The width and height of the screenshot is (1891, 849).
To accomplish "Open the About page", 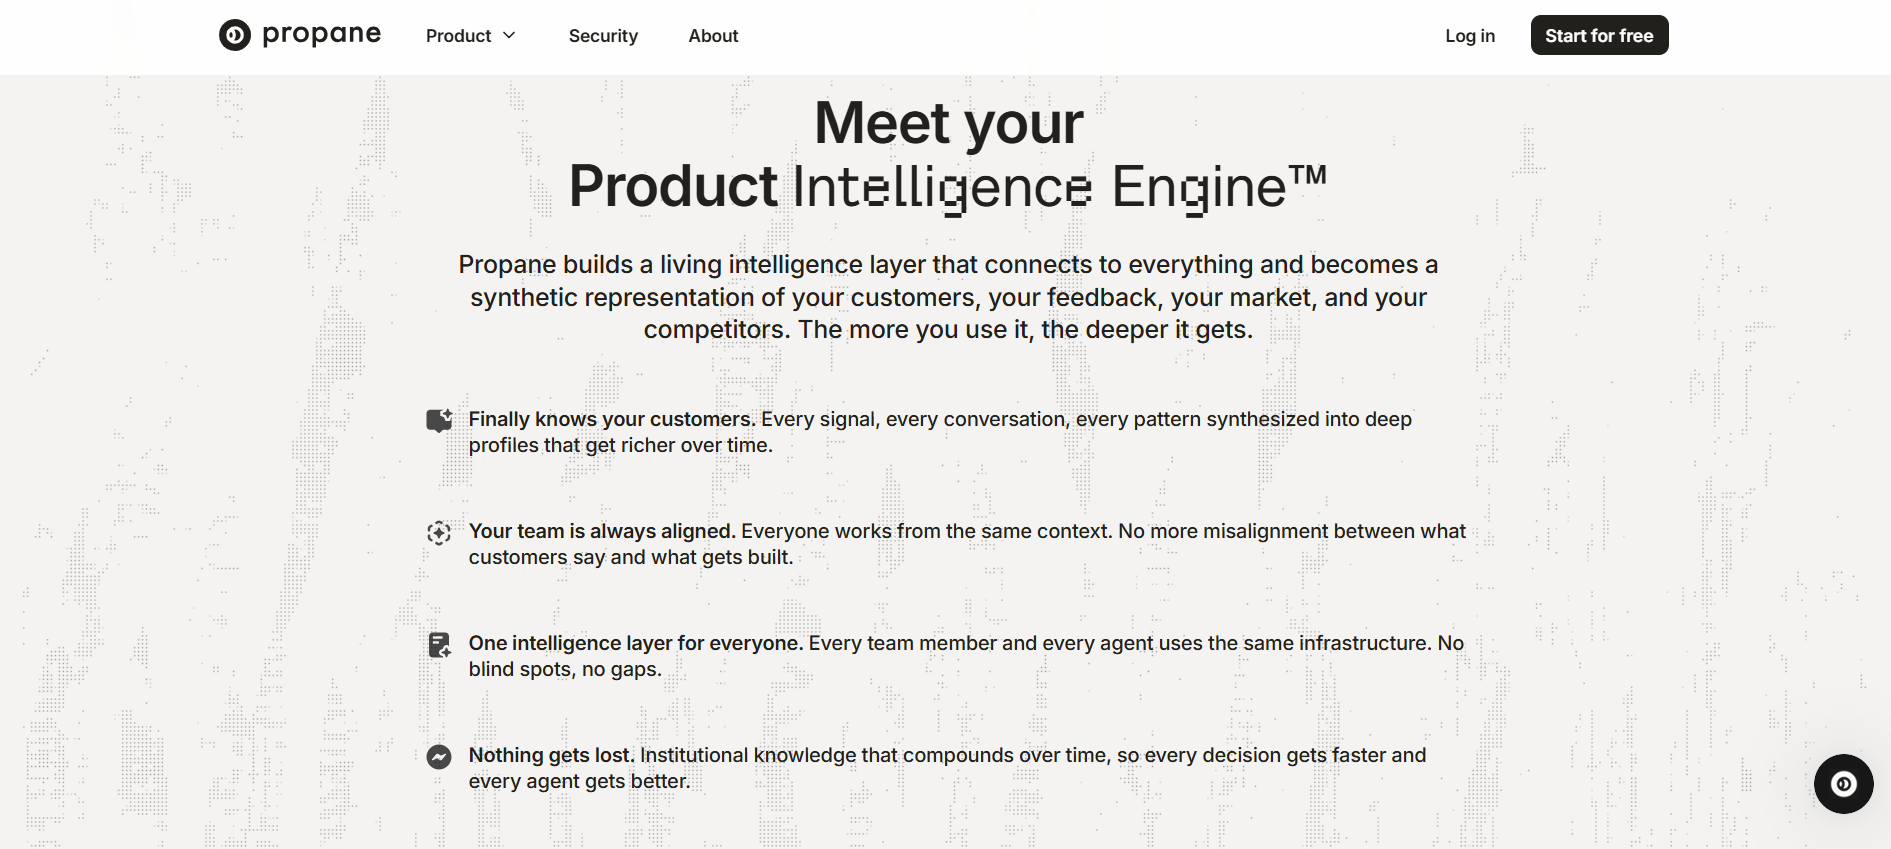I will click(x=713, y=36).
